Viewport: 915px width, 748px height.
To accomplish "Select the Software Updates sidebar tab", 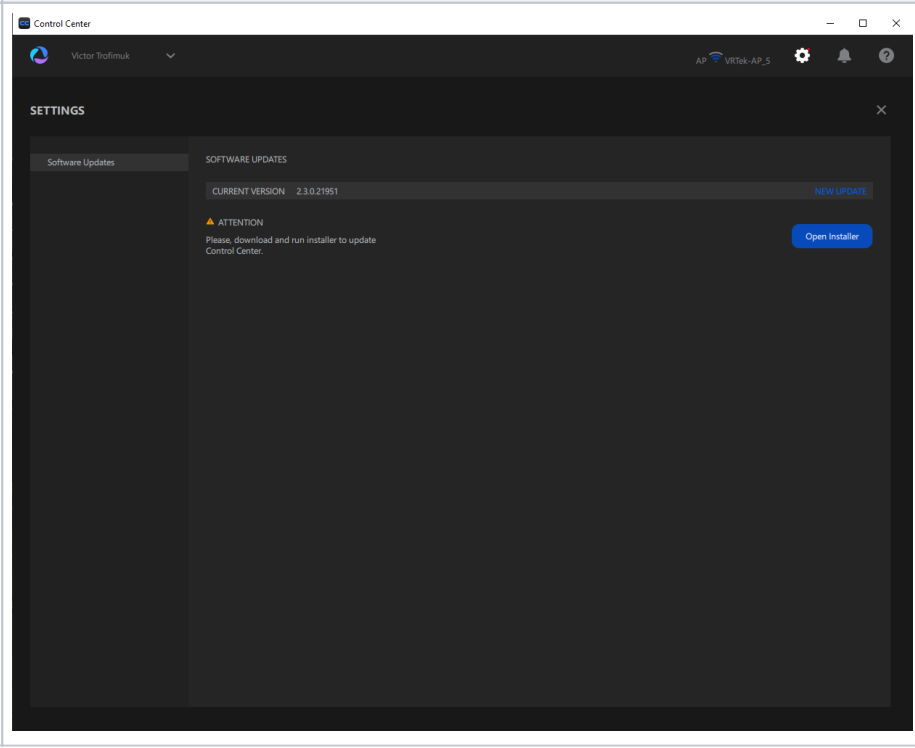I will (x=109, y=162).
